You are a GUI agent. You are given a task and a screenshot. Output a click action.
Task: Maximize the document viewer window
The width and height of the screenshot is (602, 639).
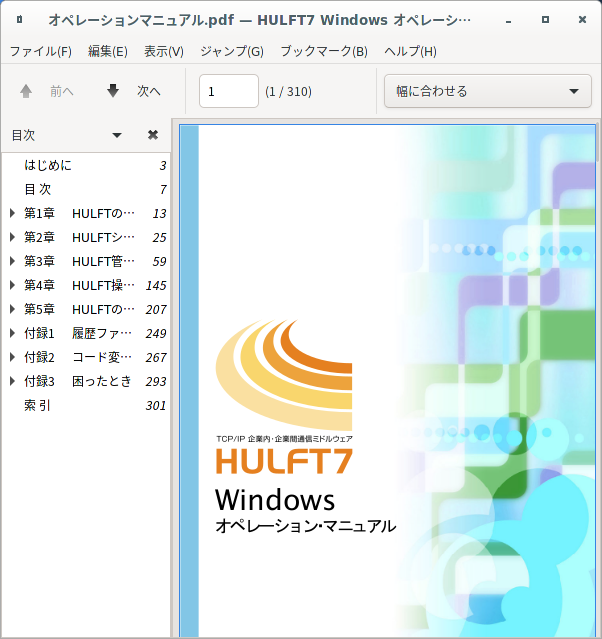pyautogui.click(x=545, y=20)
